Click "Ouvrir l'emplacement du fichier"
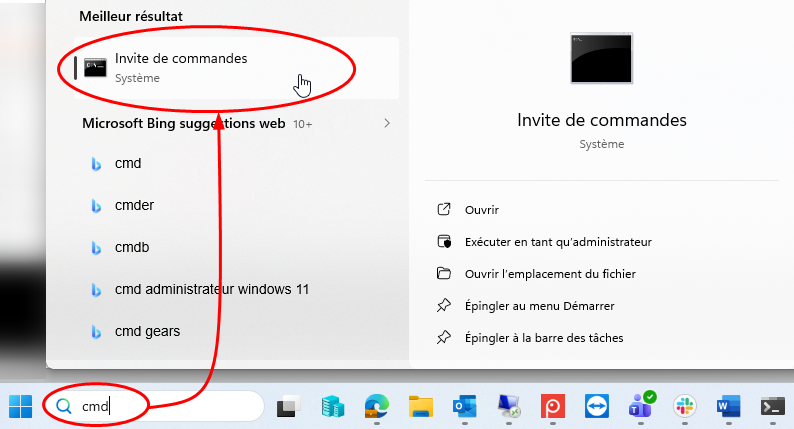 [x=550, y=274]
